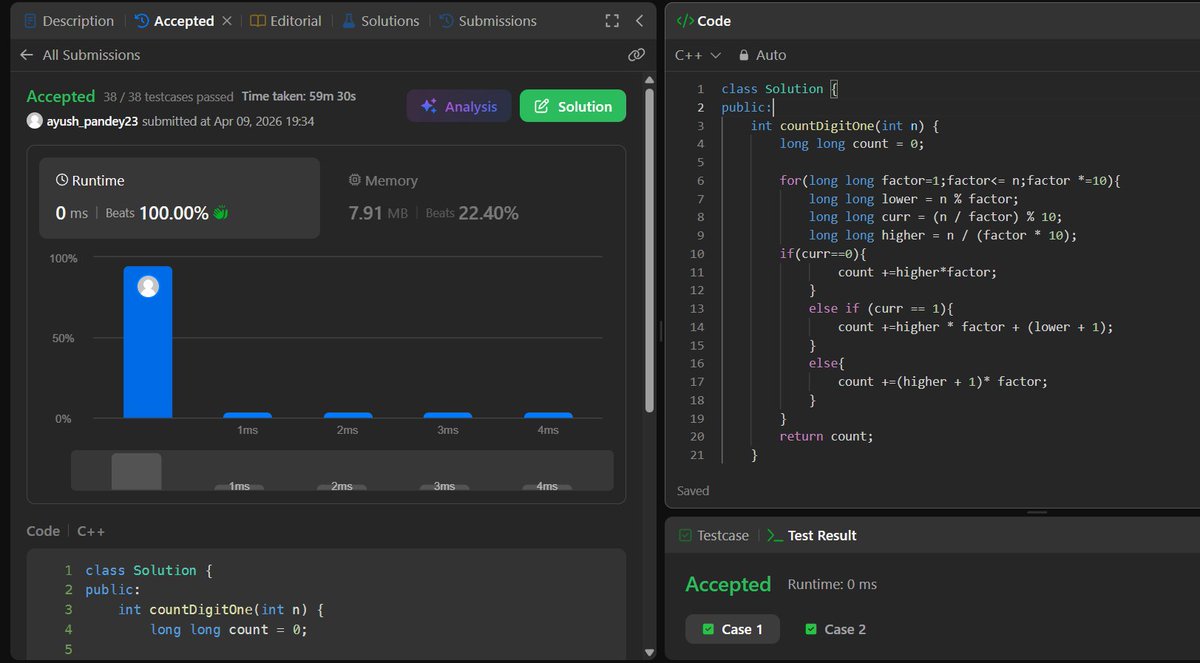Click '38 / 38 testcases passed' text
This screenshot has height=663, width=1200.
168,97
